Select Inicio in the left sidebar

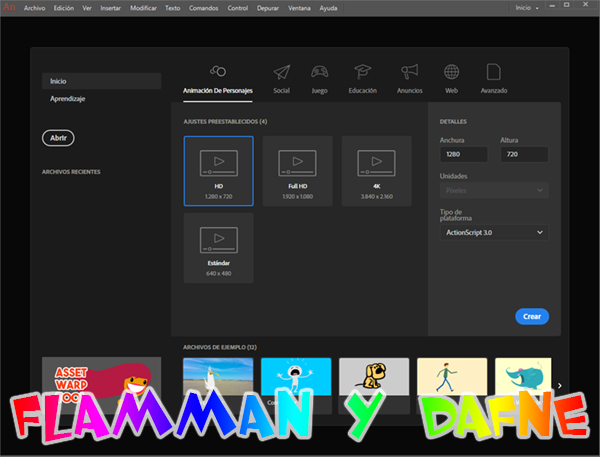point(101,81)
